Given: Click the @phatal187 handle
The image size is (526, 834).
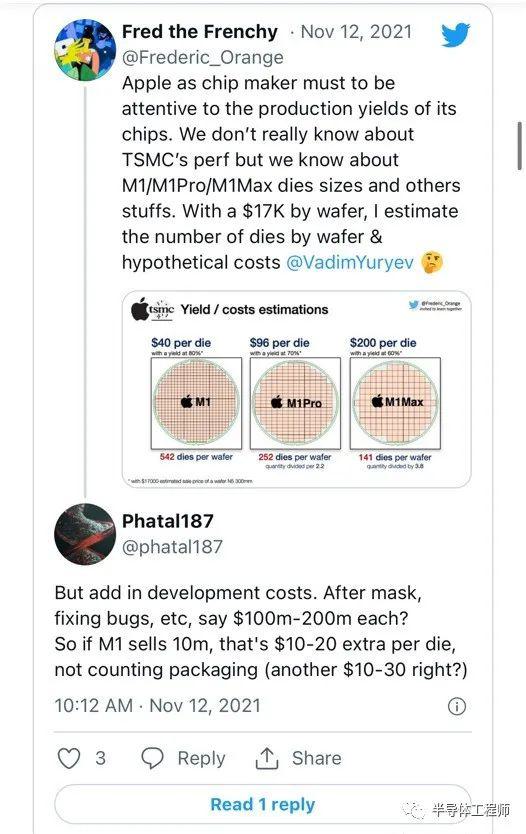Looking at the screenshot, I should coord(172,547).
